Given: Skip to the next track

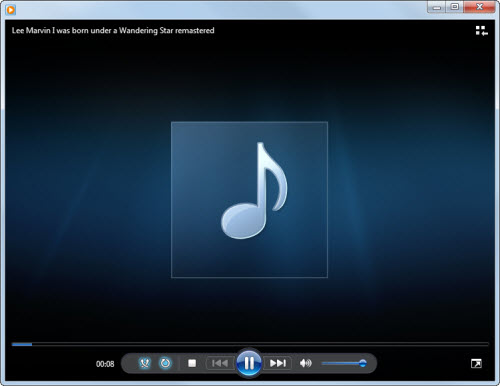Looking at the screenshot, I should [278, 363].
